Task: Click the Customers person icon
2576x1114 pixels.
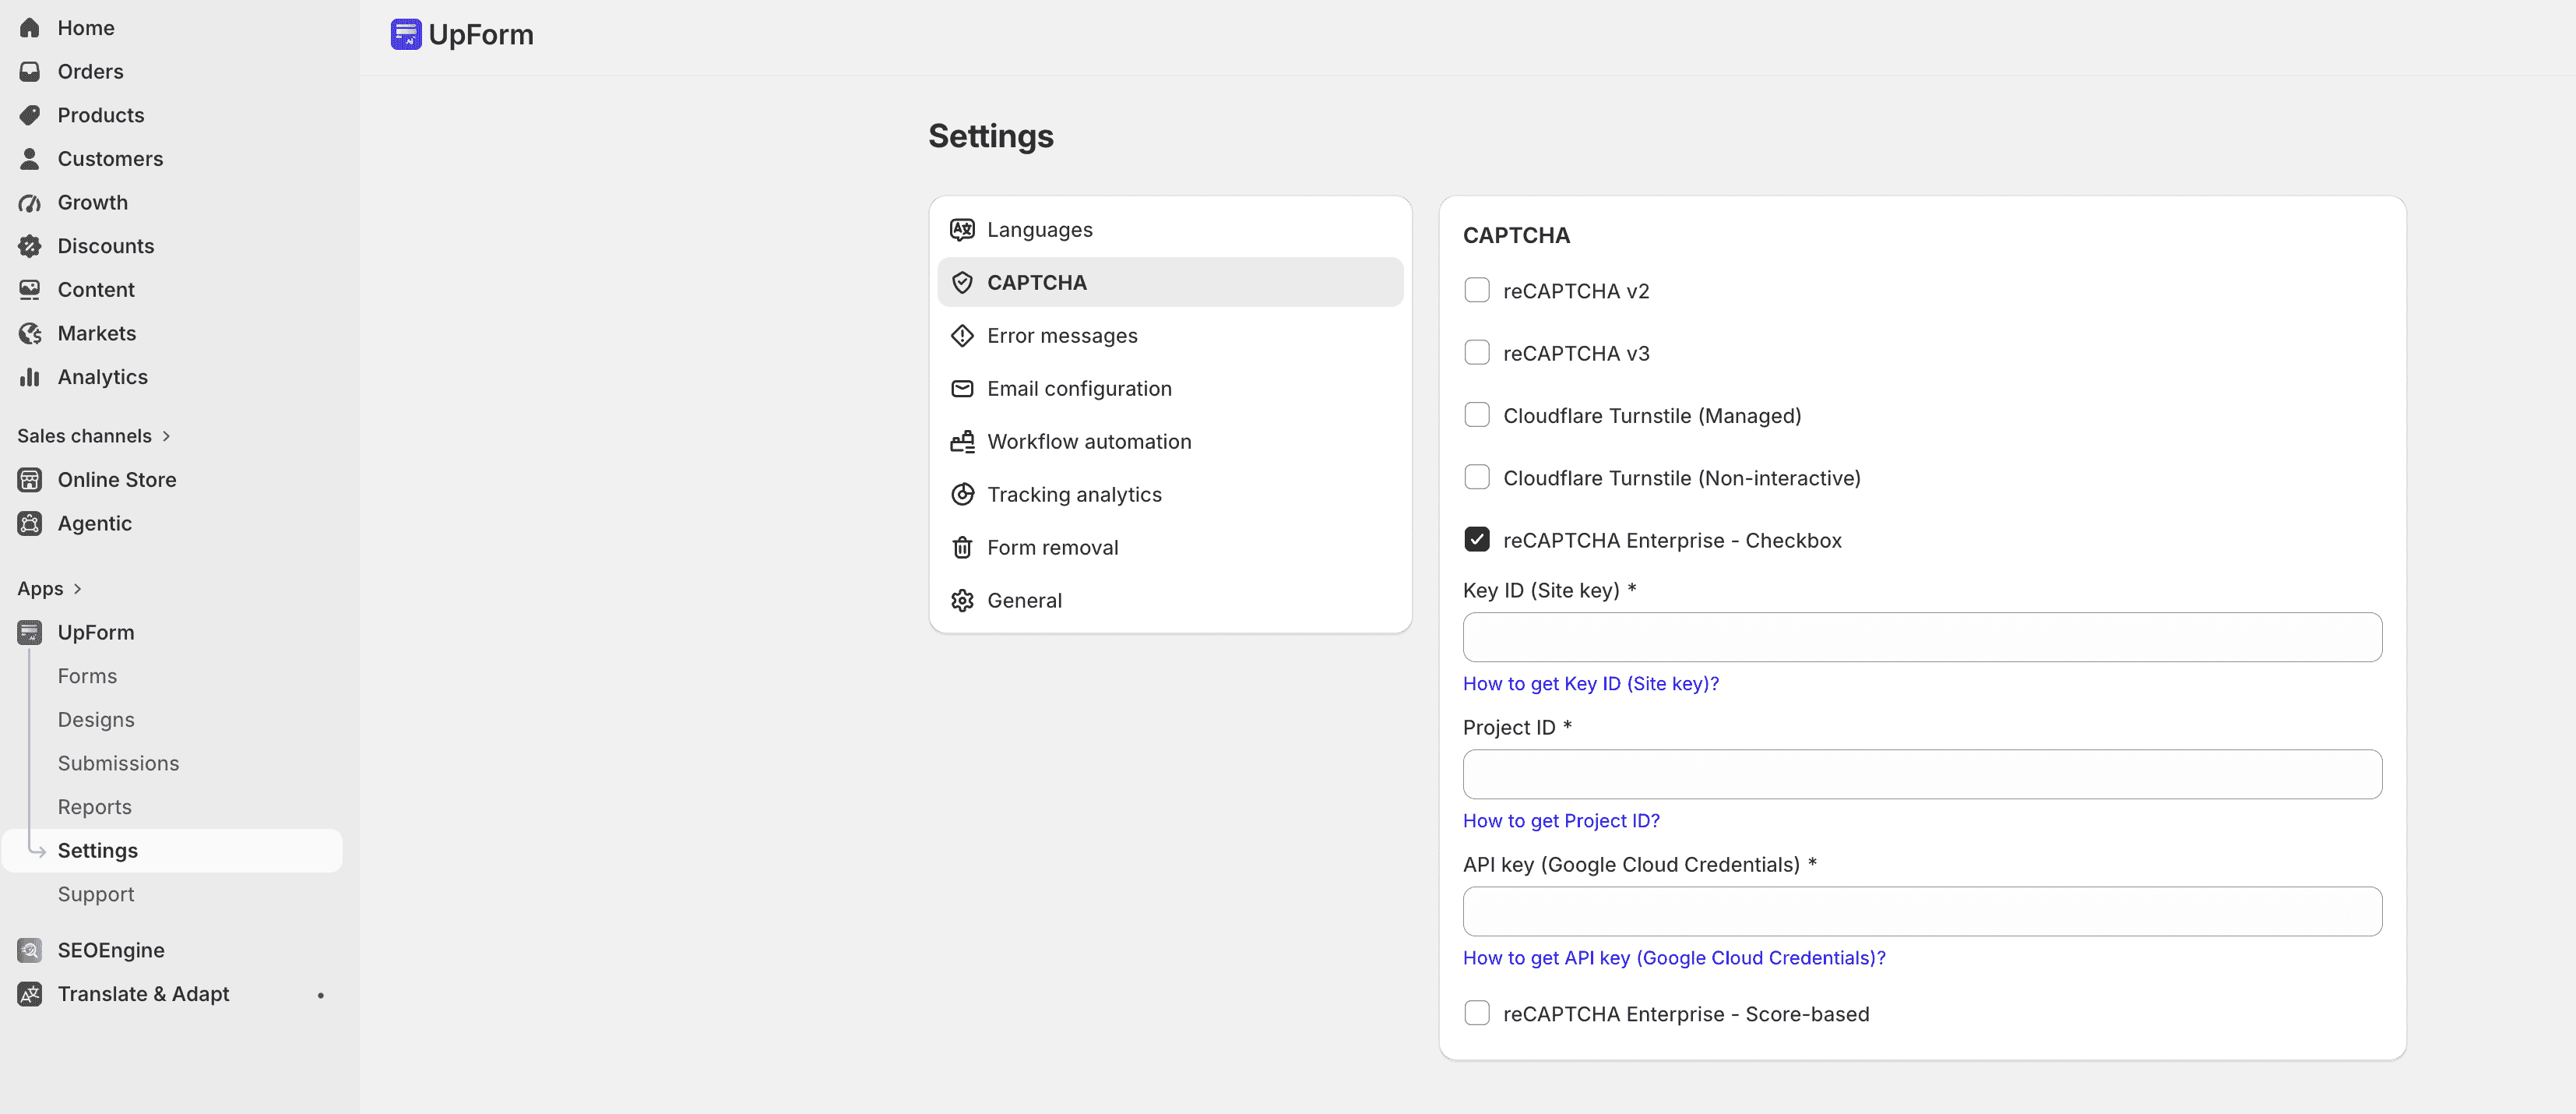Action: (30, 158)
